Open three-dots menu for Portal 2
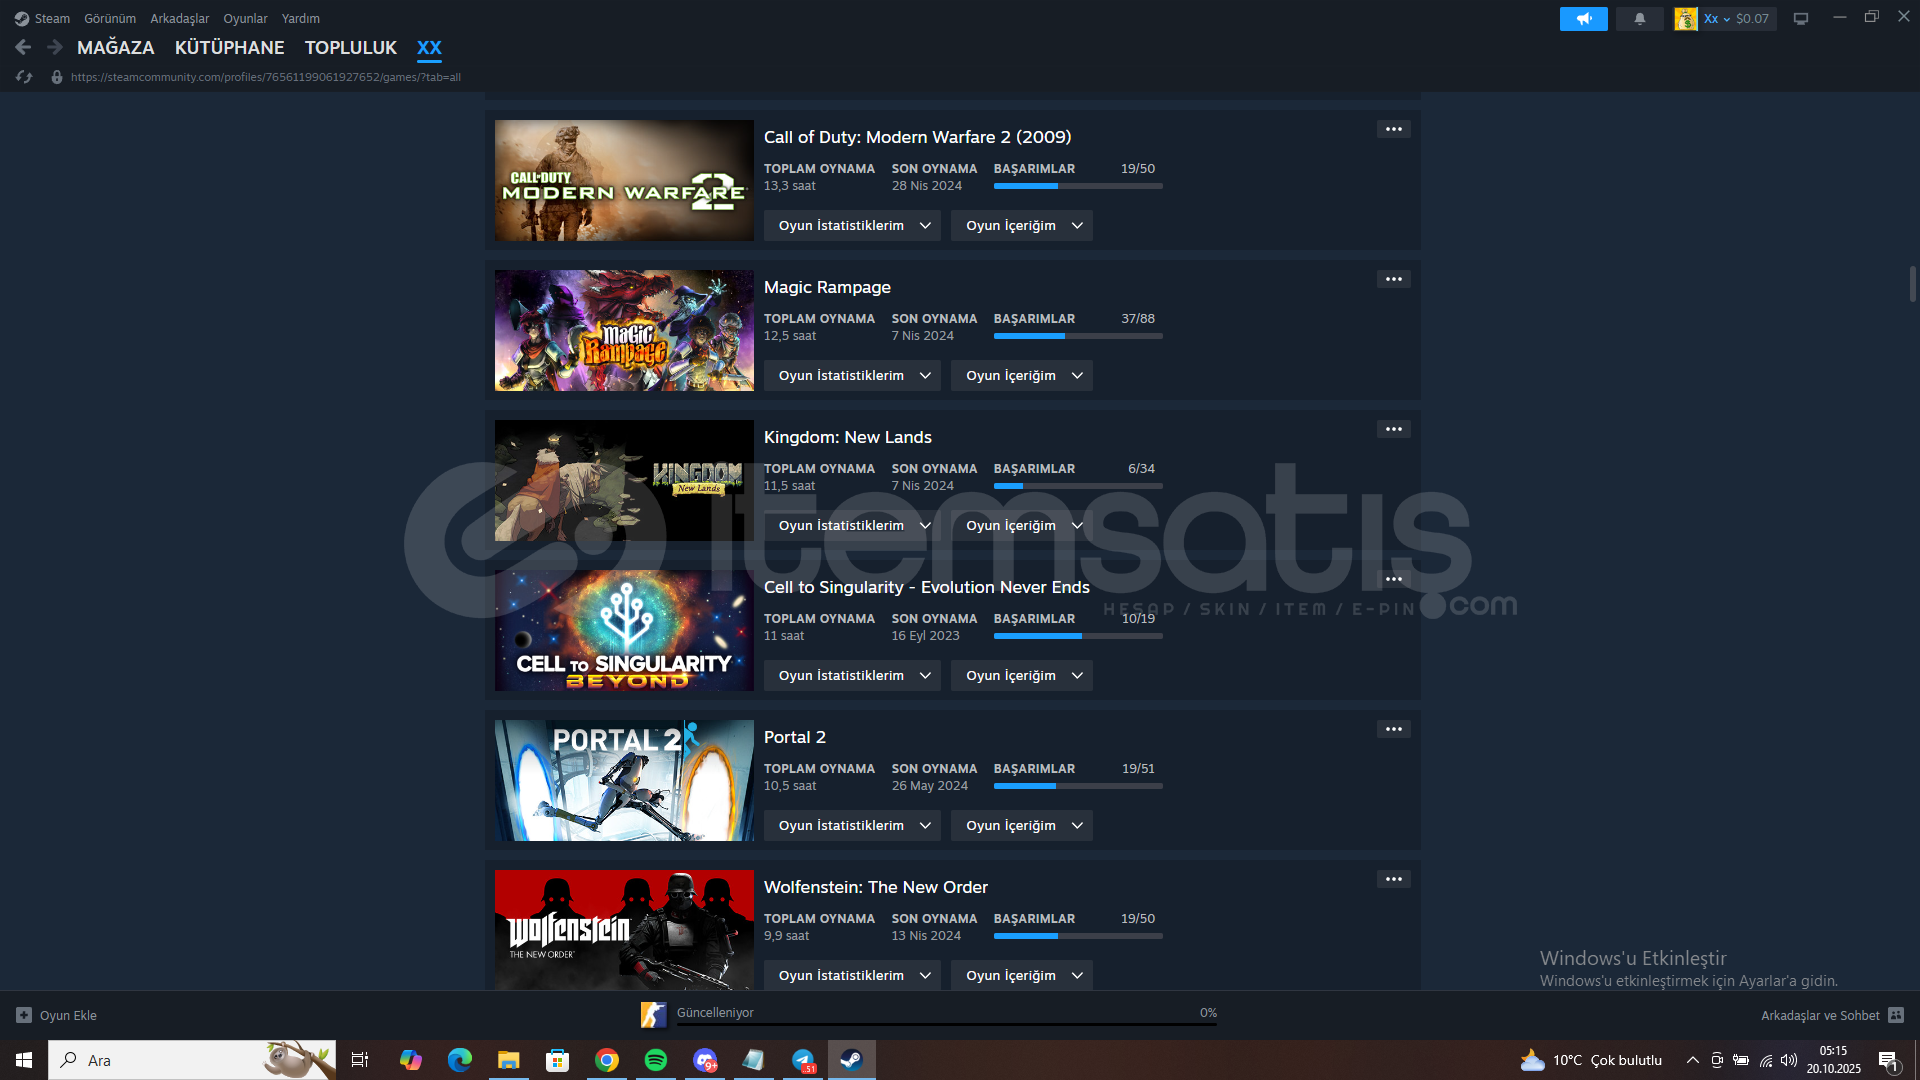 coord(1393,729)
